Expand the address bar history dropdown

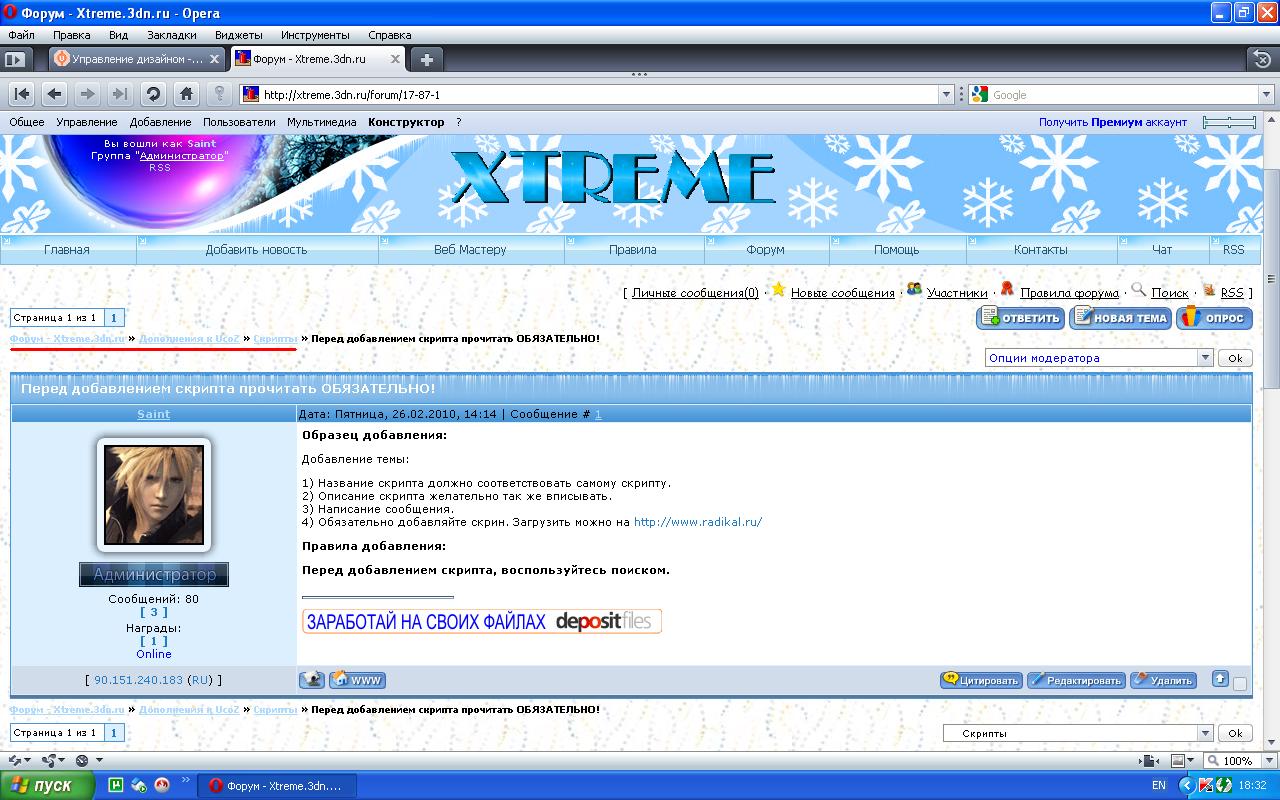947,94
